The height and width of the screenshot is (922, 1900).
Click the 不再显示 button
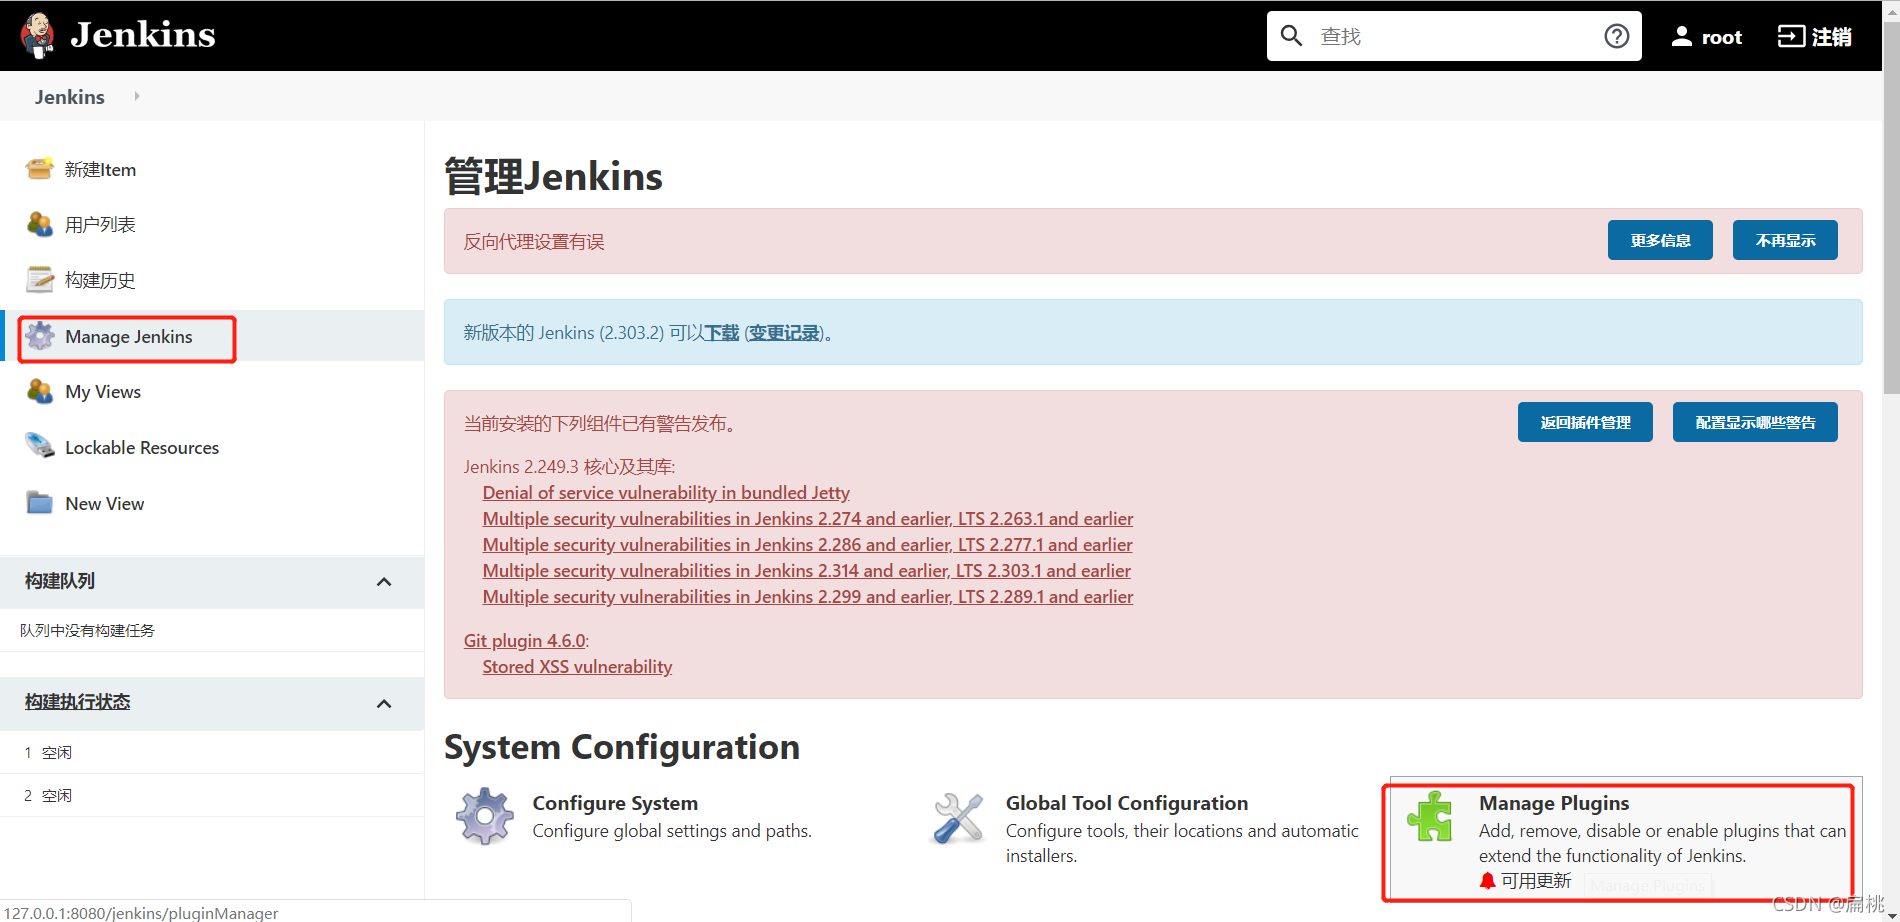(x=1785, y=240)
